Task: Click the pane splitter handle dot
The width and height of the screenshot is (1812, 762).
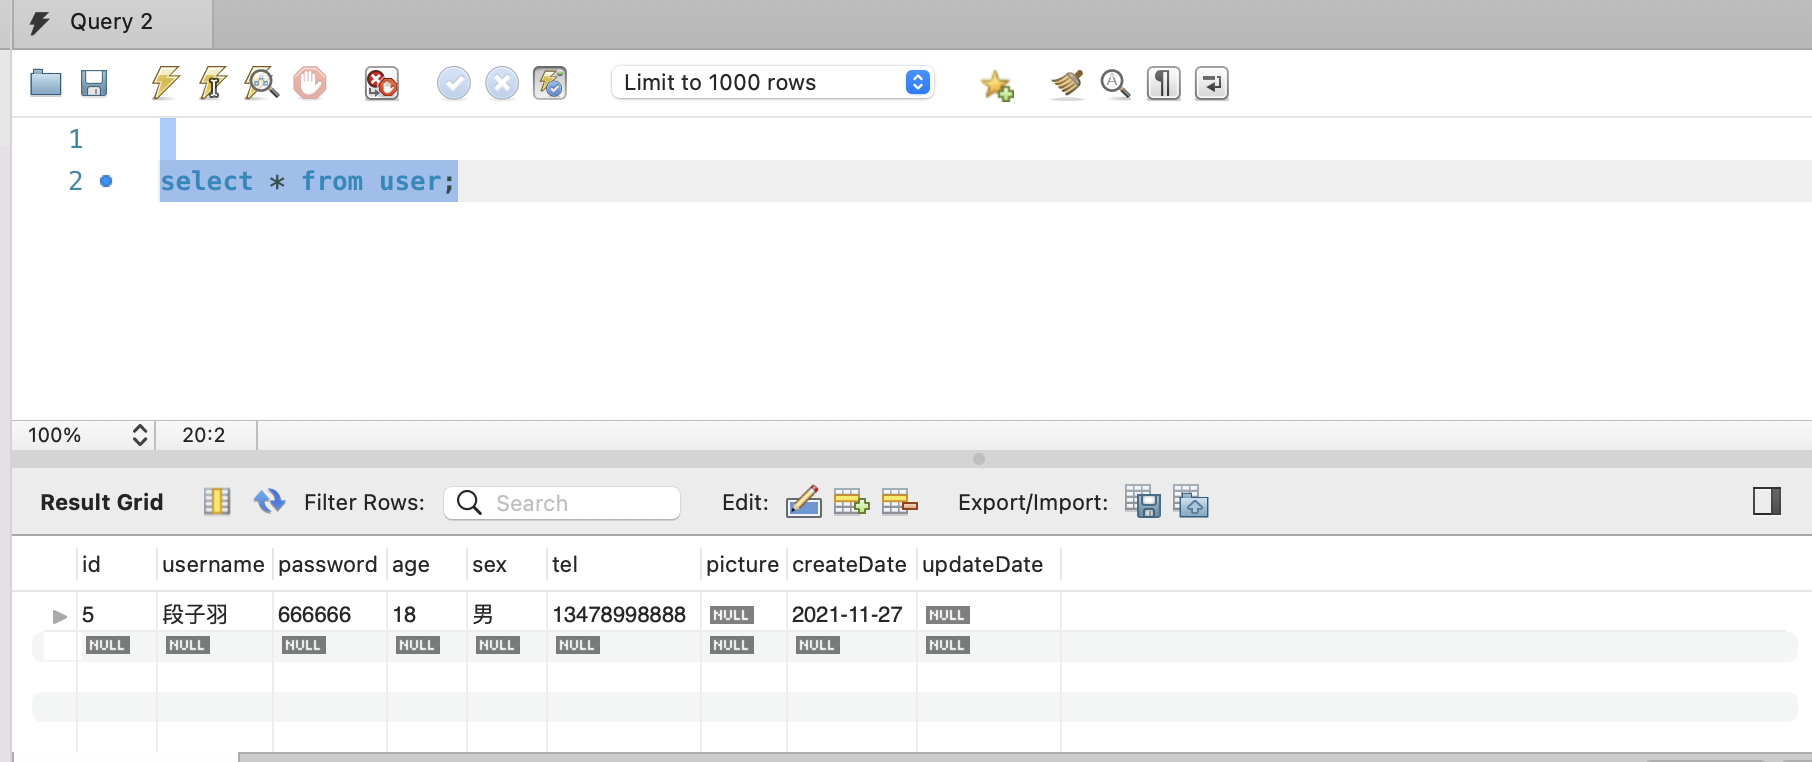Action: click(x=979, y=459)
